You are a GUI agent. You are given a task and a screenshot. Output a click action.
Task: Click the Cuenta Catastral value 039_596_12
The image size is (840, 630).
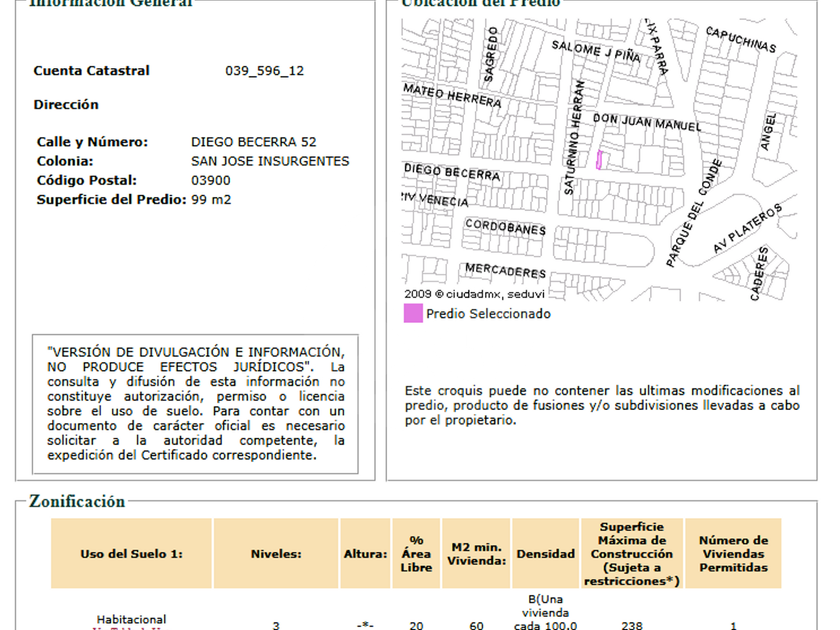click(x=264, y=71)
